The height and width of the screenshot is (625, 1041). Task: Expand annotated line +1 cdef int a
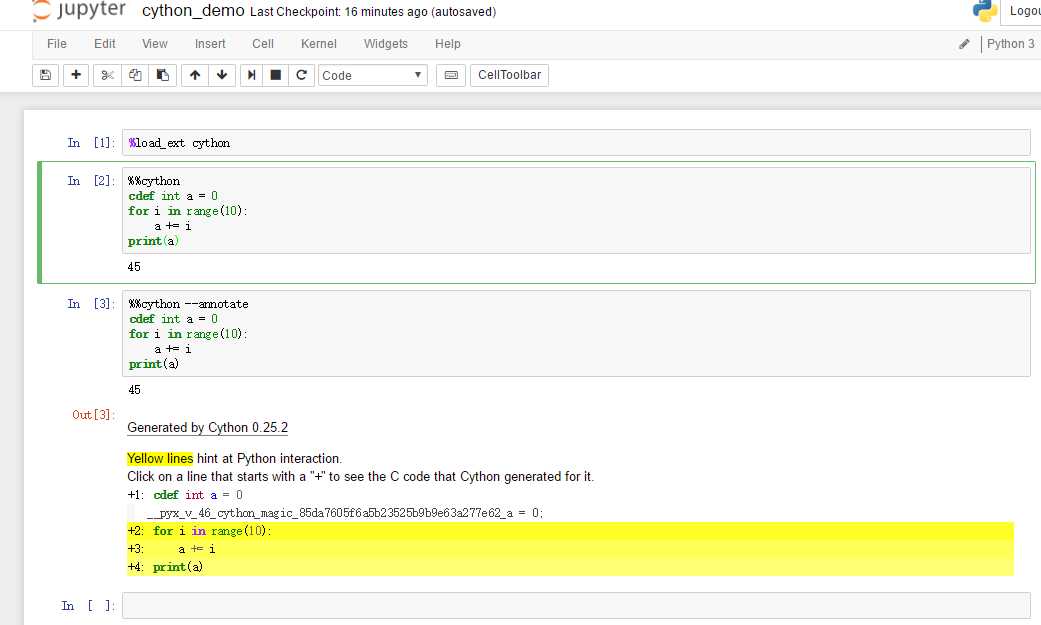tap(185, 495)
